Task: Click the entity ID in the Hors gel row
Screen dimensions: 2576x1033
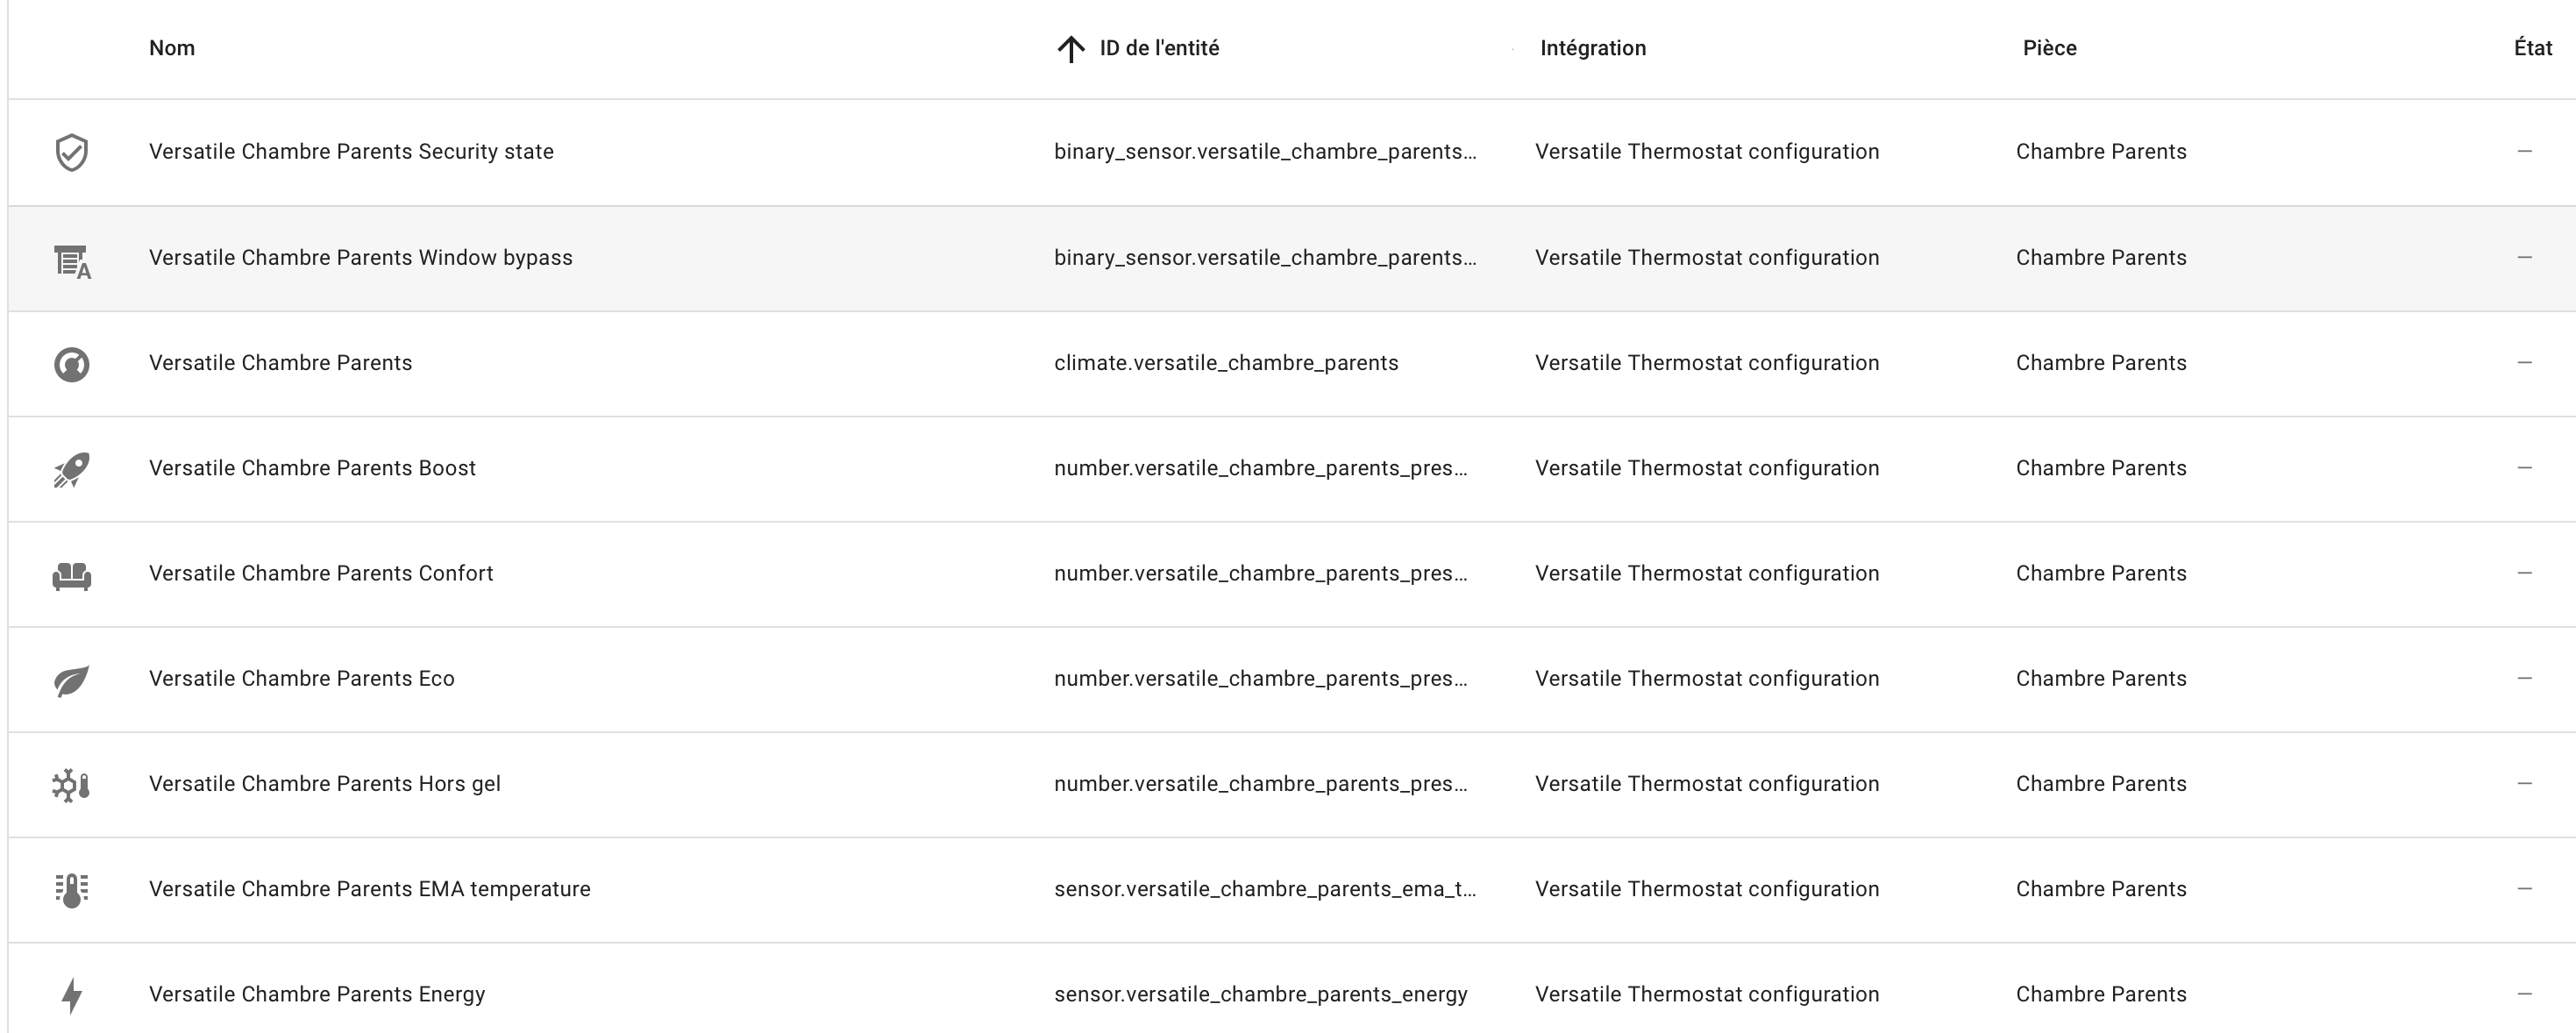Action: tap(1261, 784)
